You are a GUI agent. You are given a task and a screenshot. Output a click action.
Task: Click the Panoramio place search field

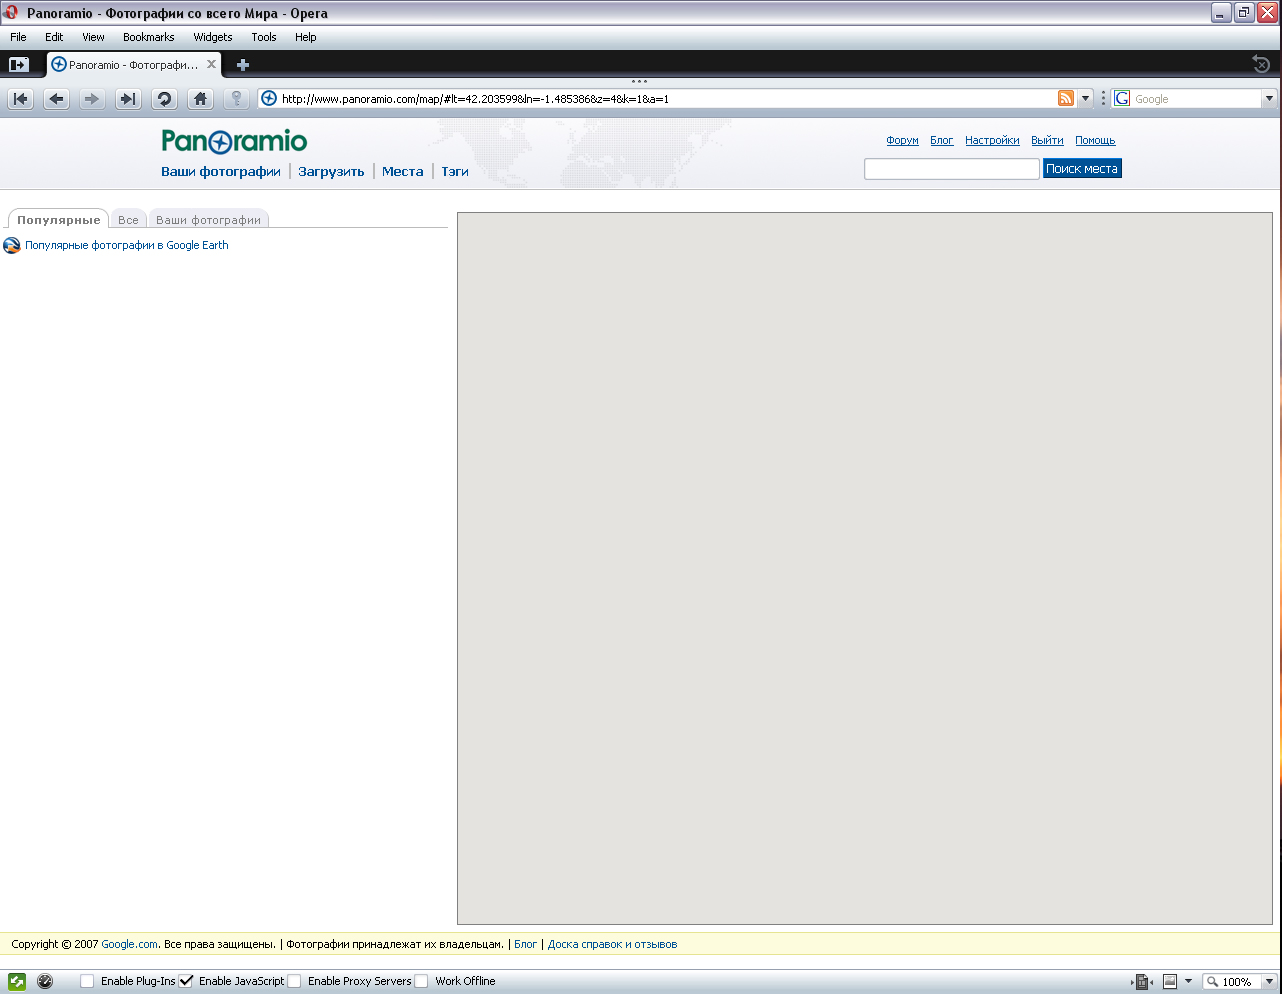[x=951, y=169]
